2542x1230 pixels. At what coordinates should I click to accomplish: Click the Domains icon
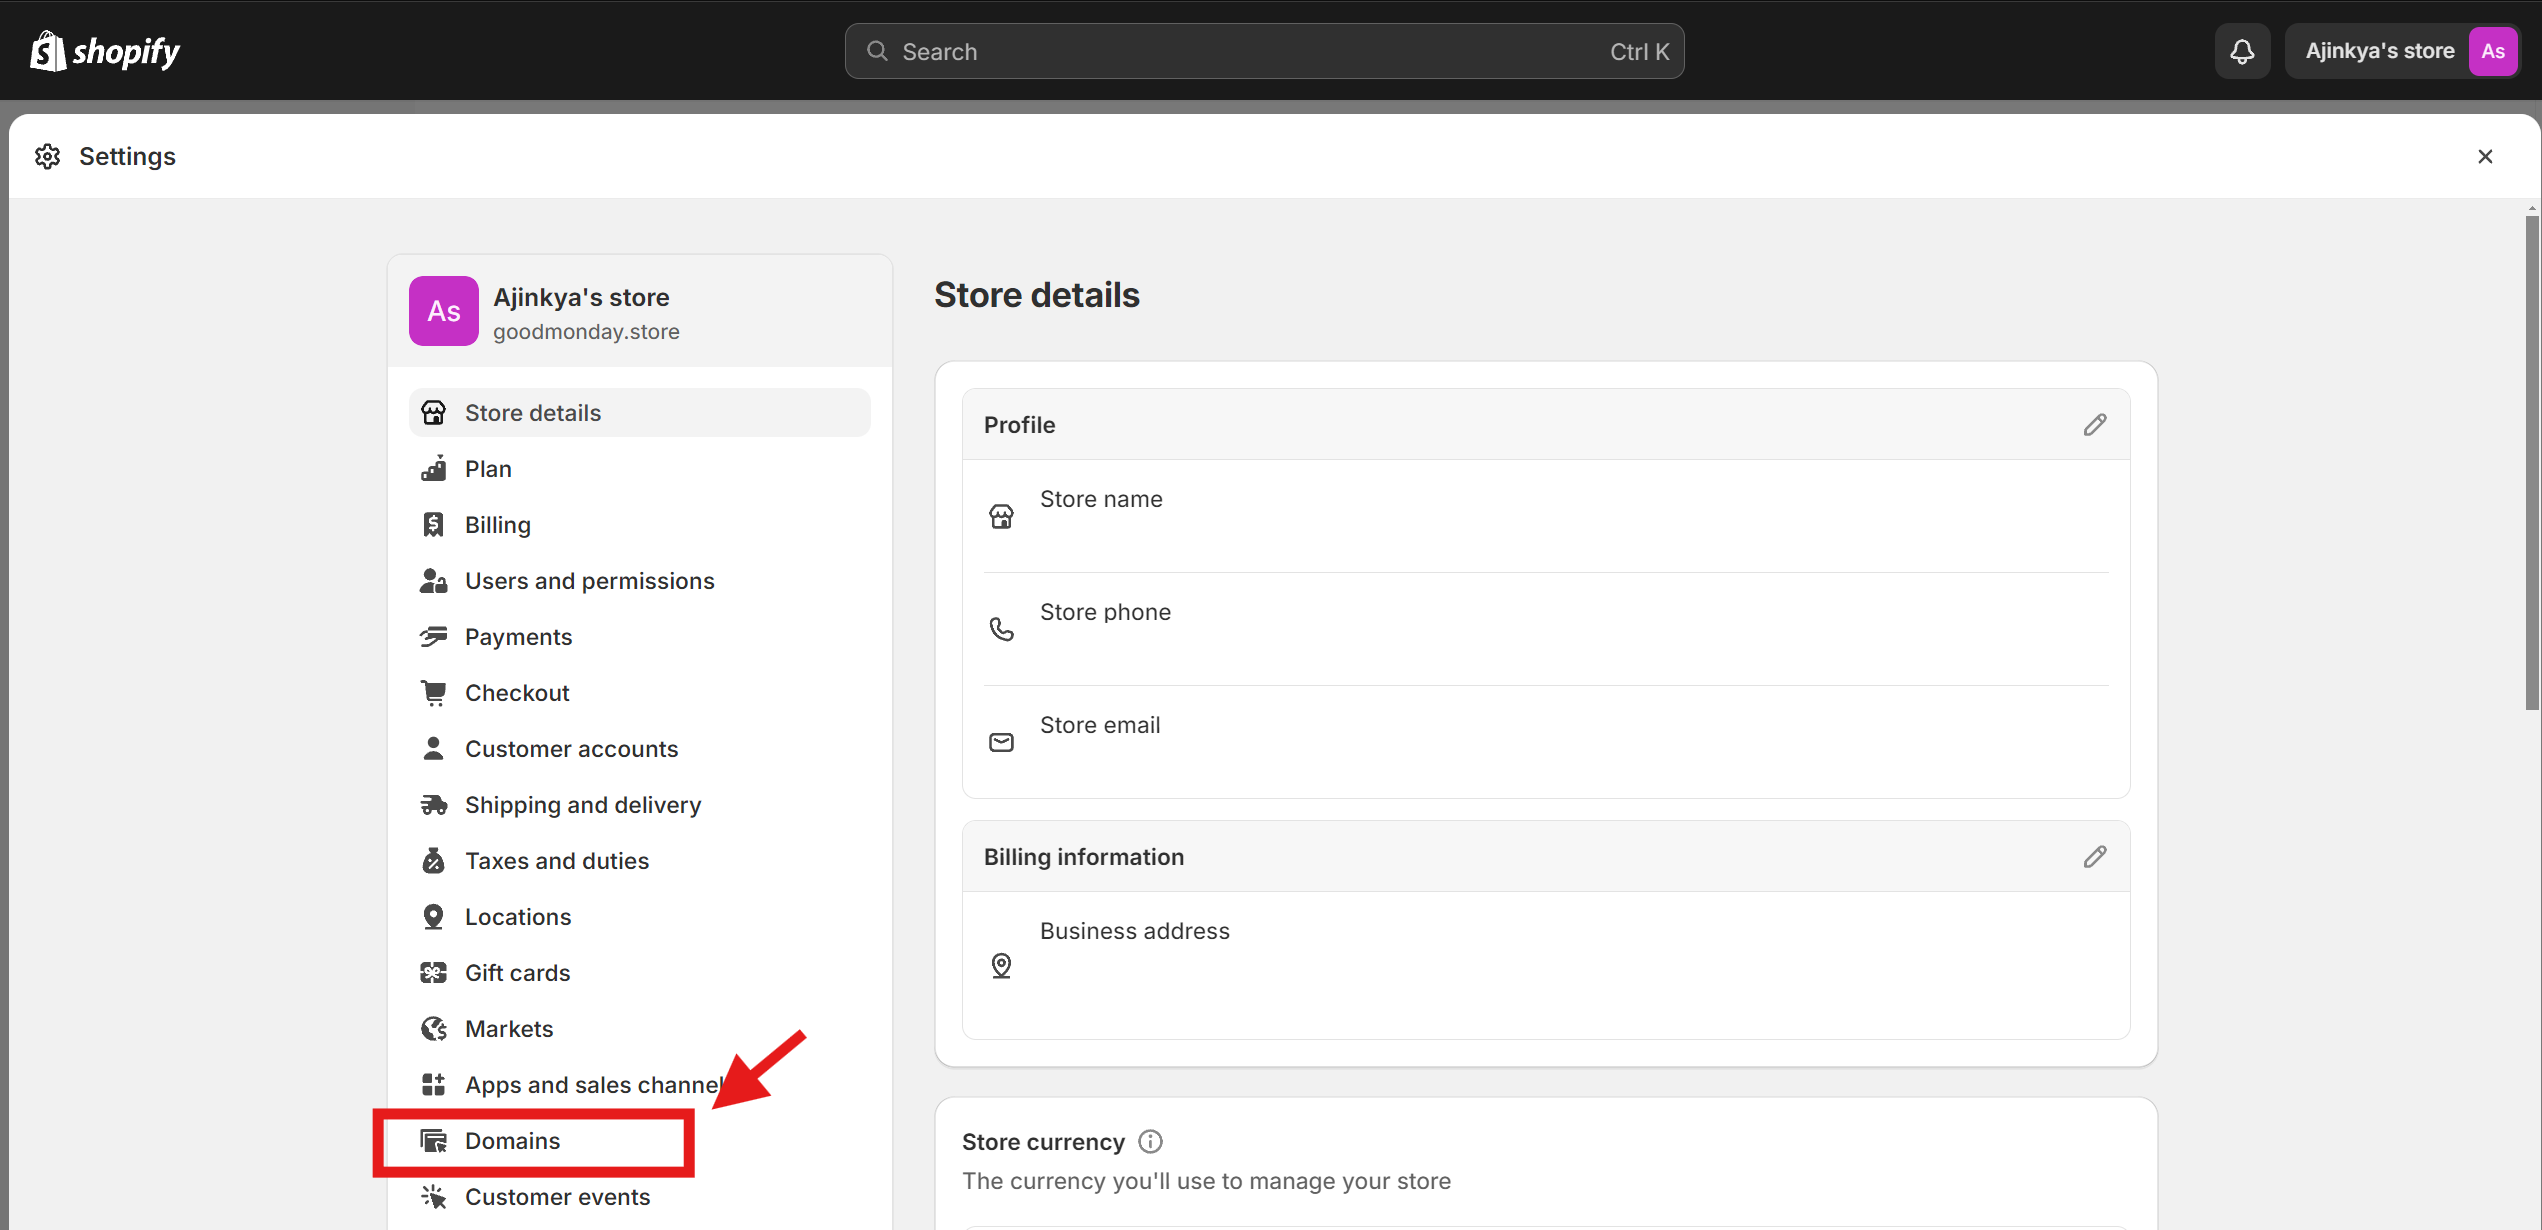pyautogui.click(x=433, y=1141)
